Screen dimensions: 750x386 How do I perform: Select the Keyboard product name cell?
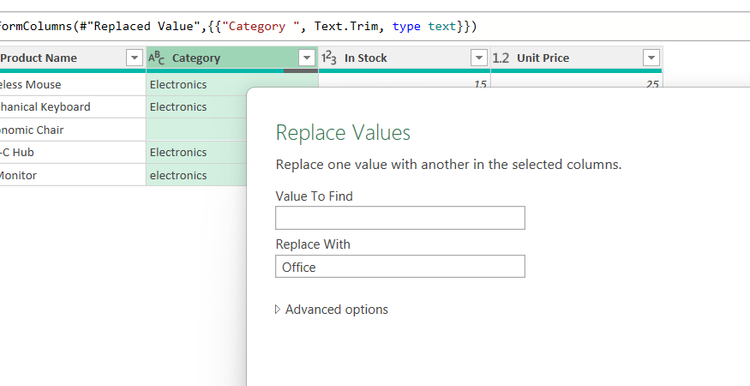click(x=73, y=107)
